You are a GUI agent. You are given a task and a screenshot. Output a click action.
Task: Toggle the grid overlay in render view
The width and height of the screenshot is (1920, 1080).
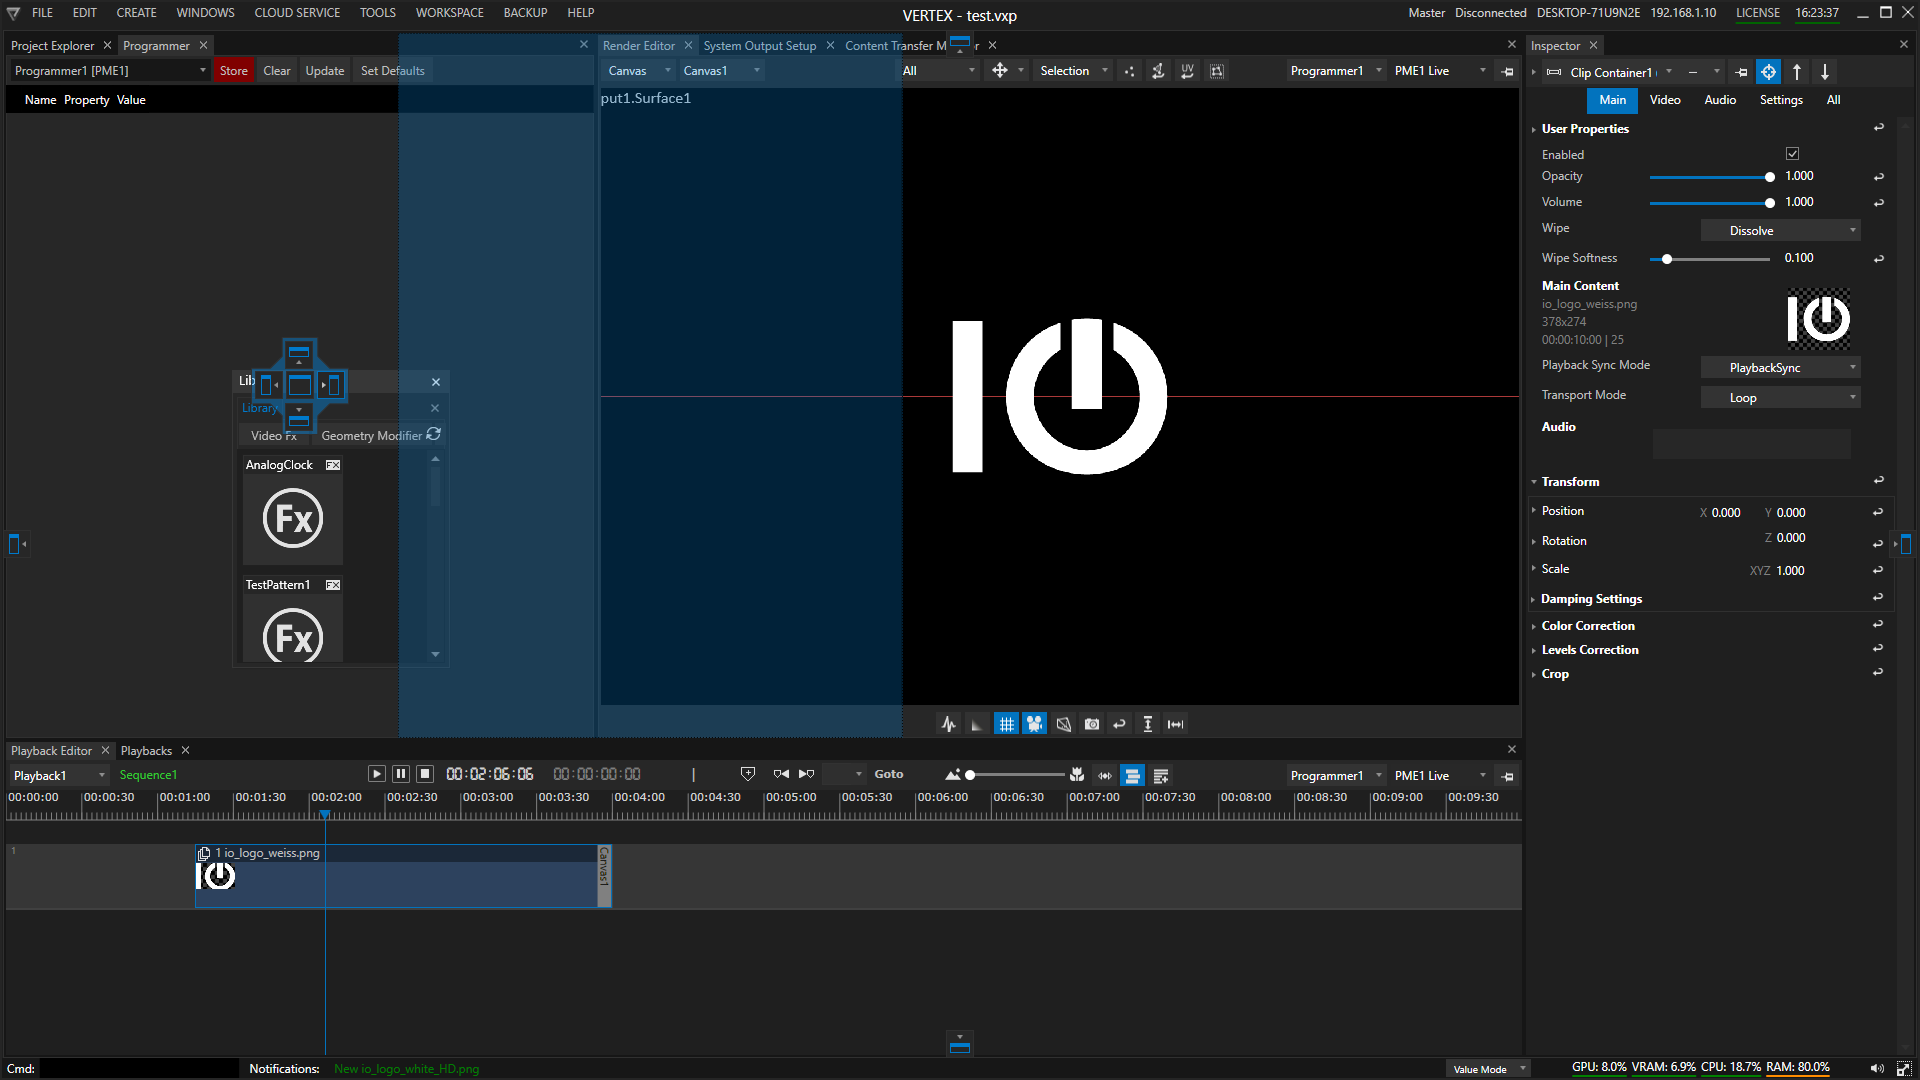[x=1007, y=724]
